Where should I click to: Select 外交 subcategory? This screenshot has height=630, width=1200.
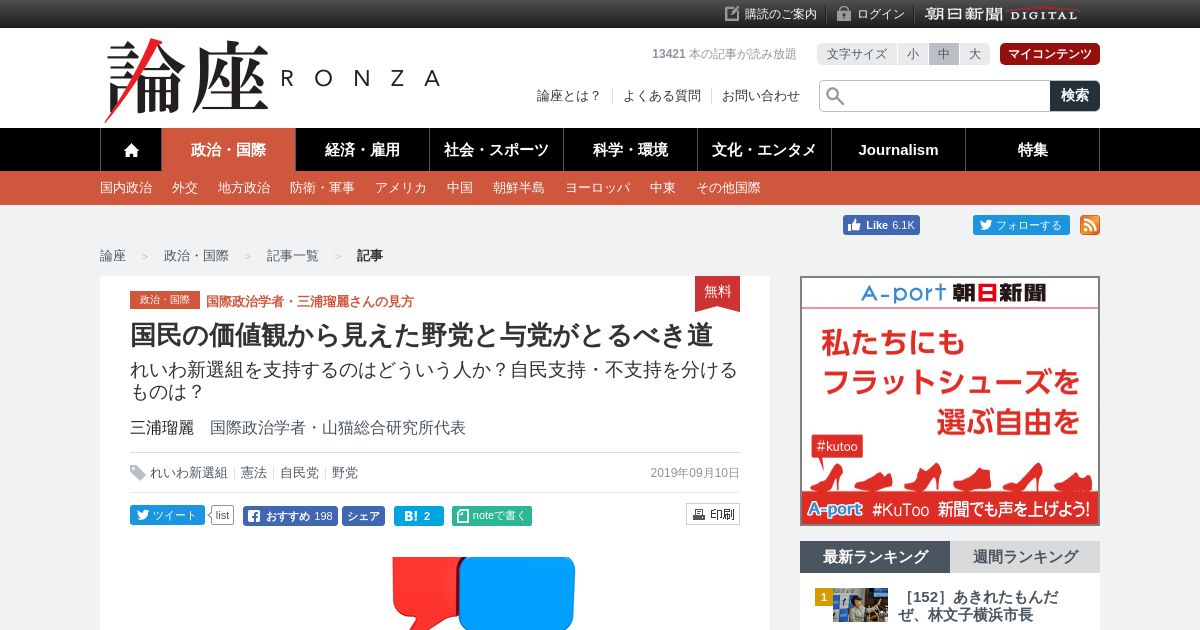185,188
